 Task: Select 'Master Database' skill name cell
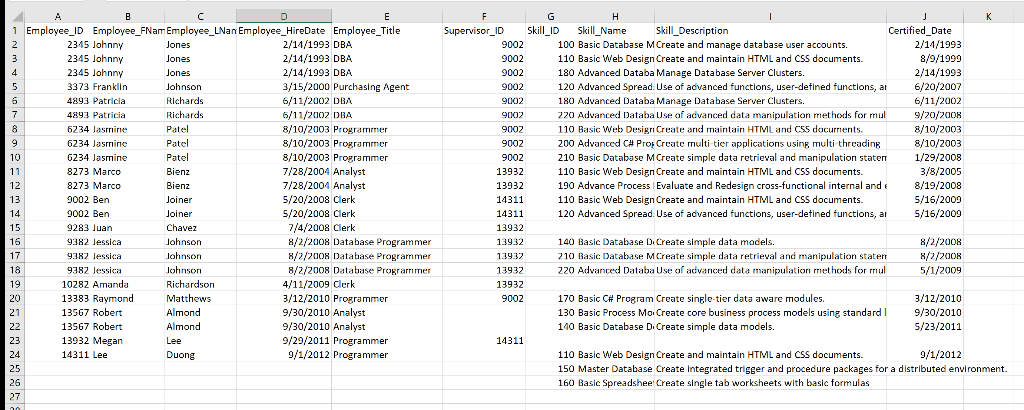(x=615, y=369)
